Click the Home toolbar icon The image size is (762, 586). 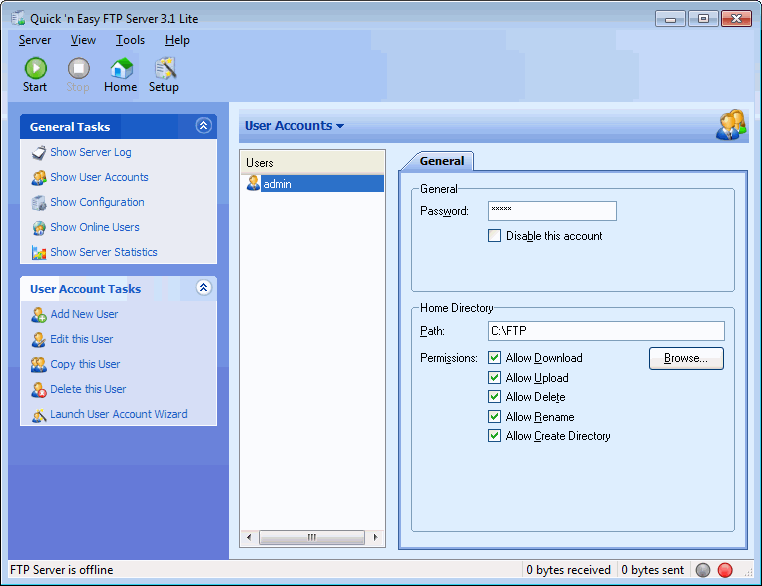[x=121, y=69]
